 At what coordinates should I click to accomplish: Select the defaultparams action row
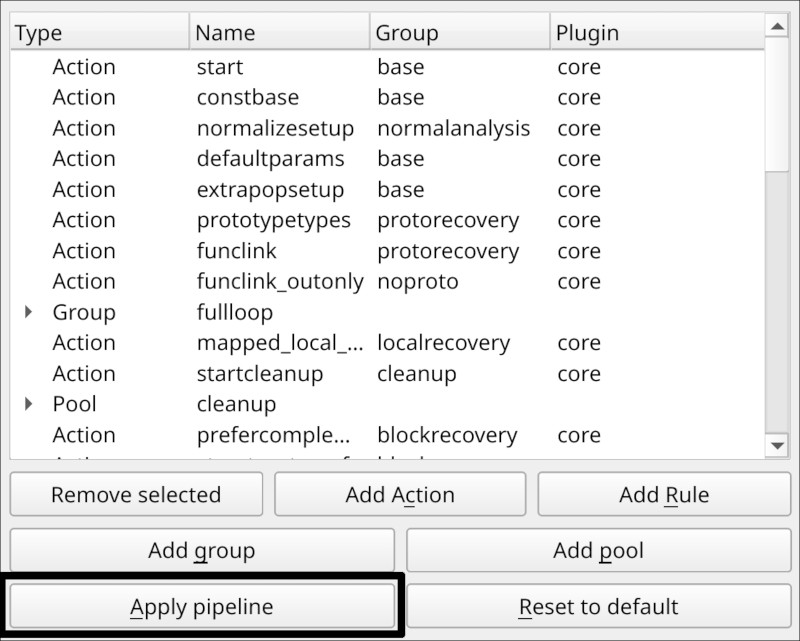coord(387,159)
